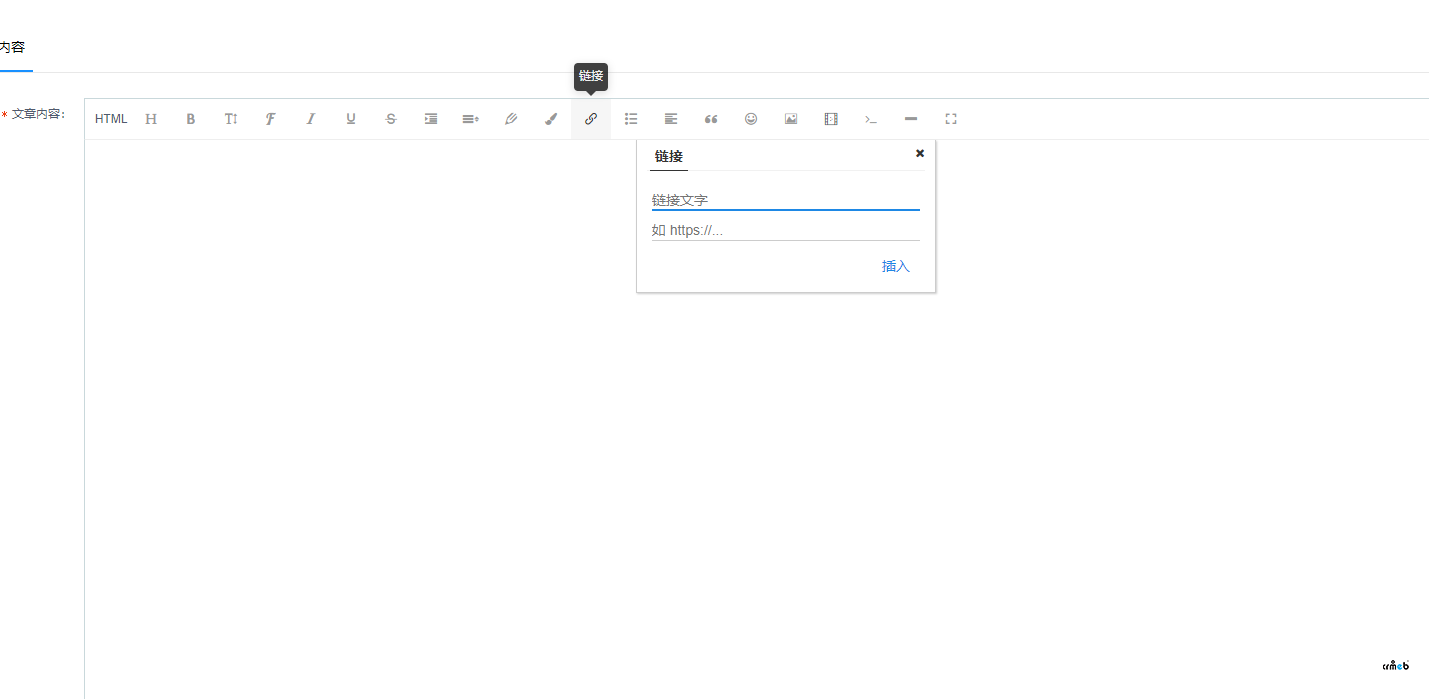The width and height of the screenshot is (1429, 699).
Task: Open the font family tool
Action: point(270,119)
